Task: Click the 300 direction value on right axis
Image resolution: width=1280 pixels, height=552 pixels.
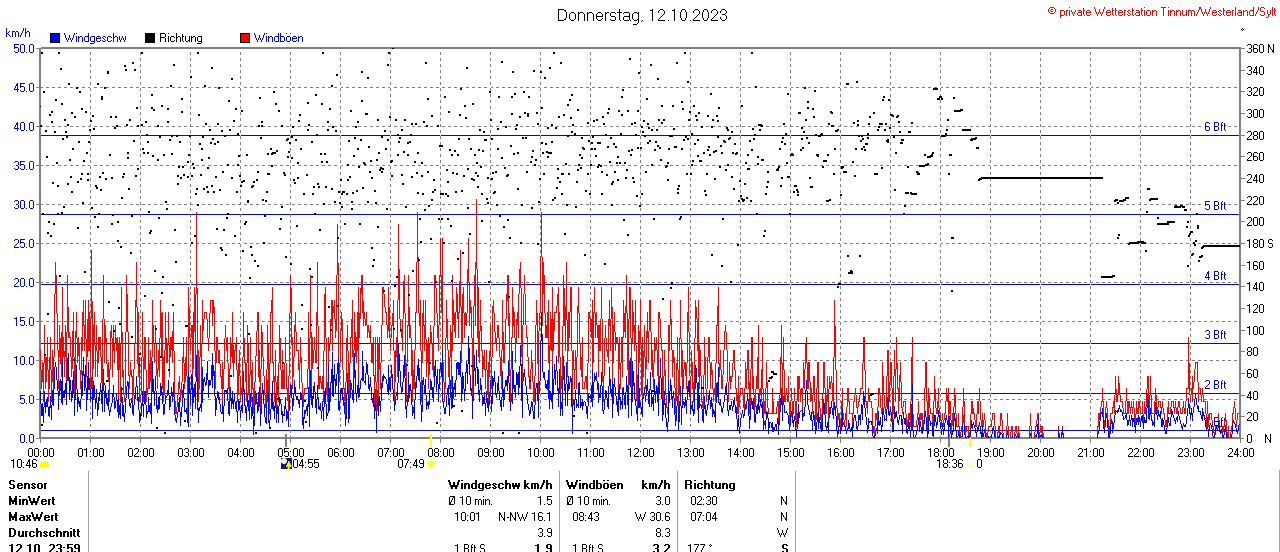Action: 1254,114
